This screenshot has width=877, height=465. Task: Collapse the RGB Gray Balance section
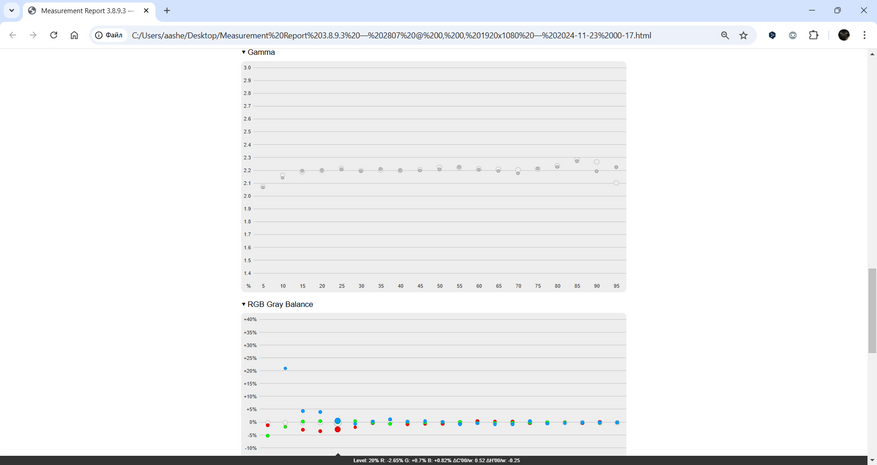click(x=243, y=304)
